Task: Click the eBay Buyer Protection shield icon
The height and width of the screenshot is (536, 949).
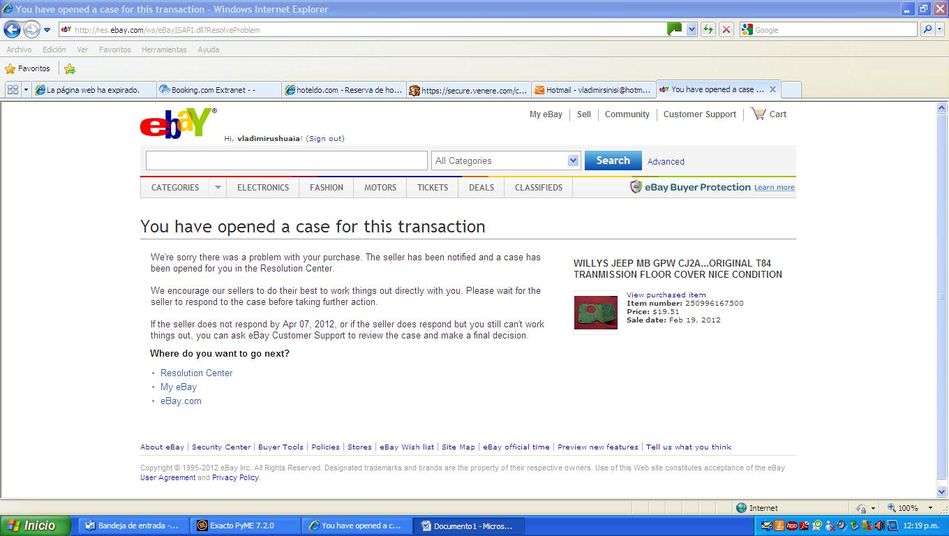Action: [x=635, y=187]
